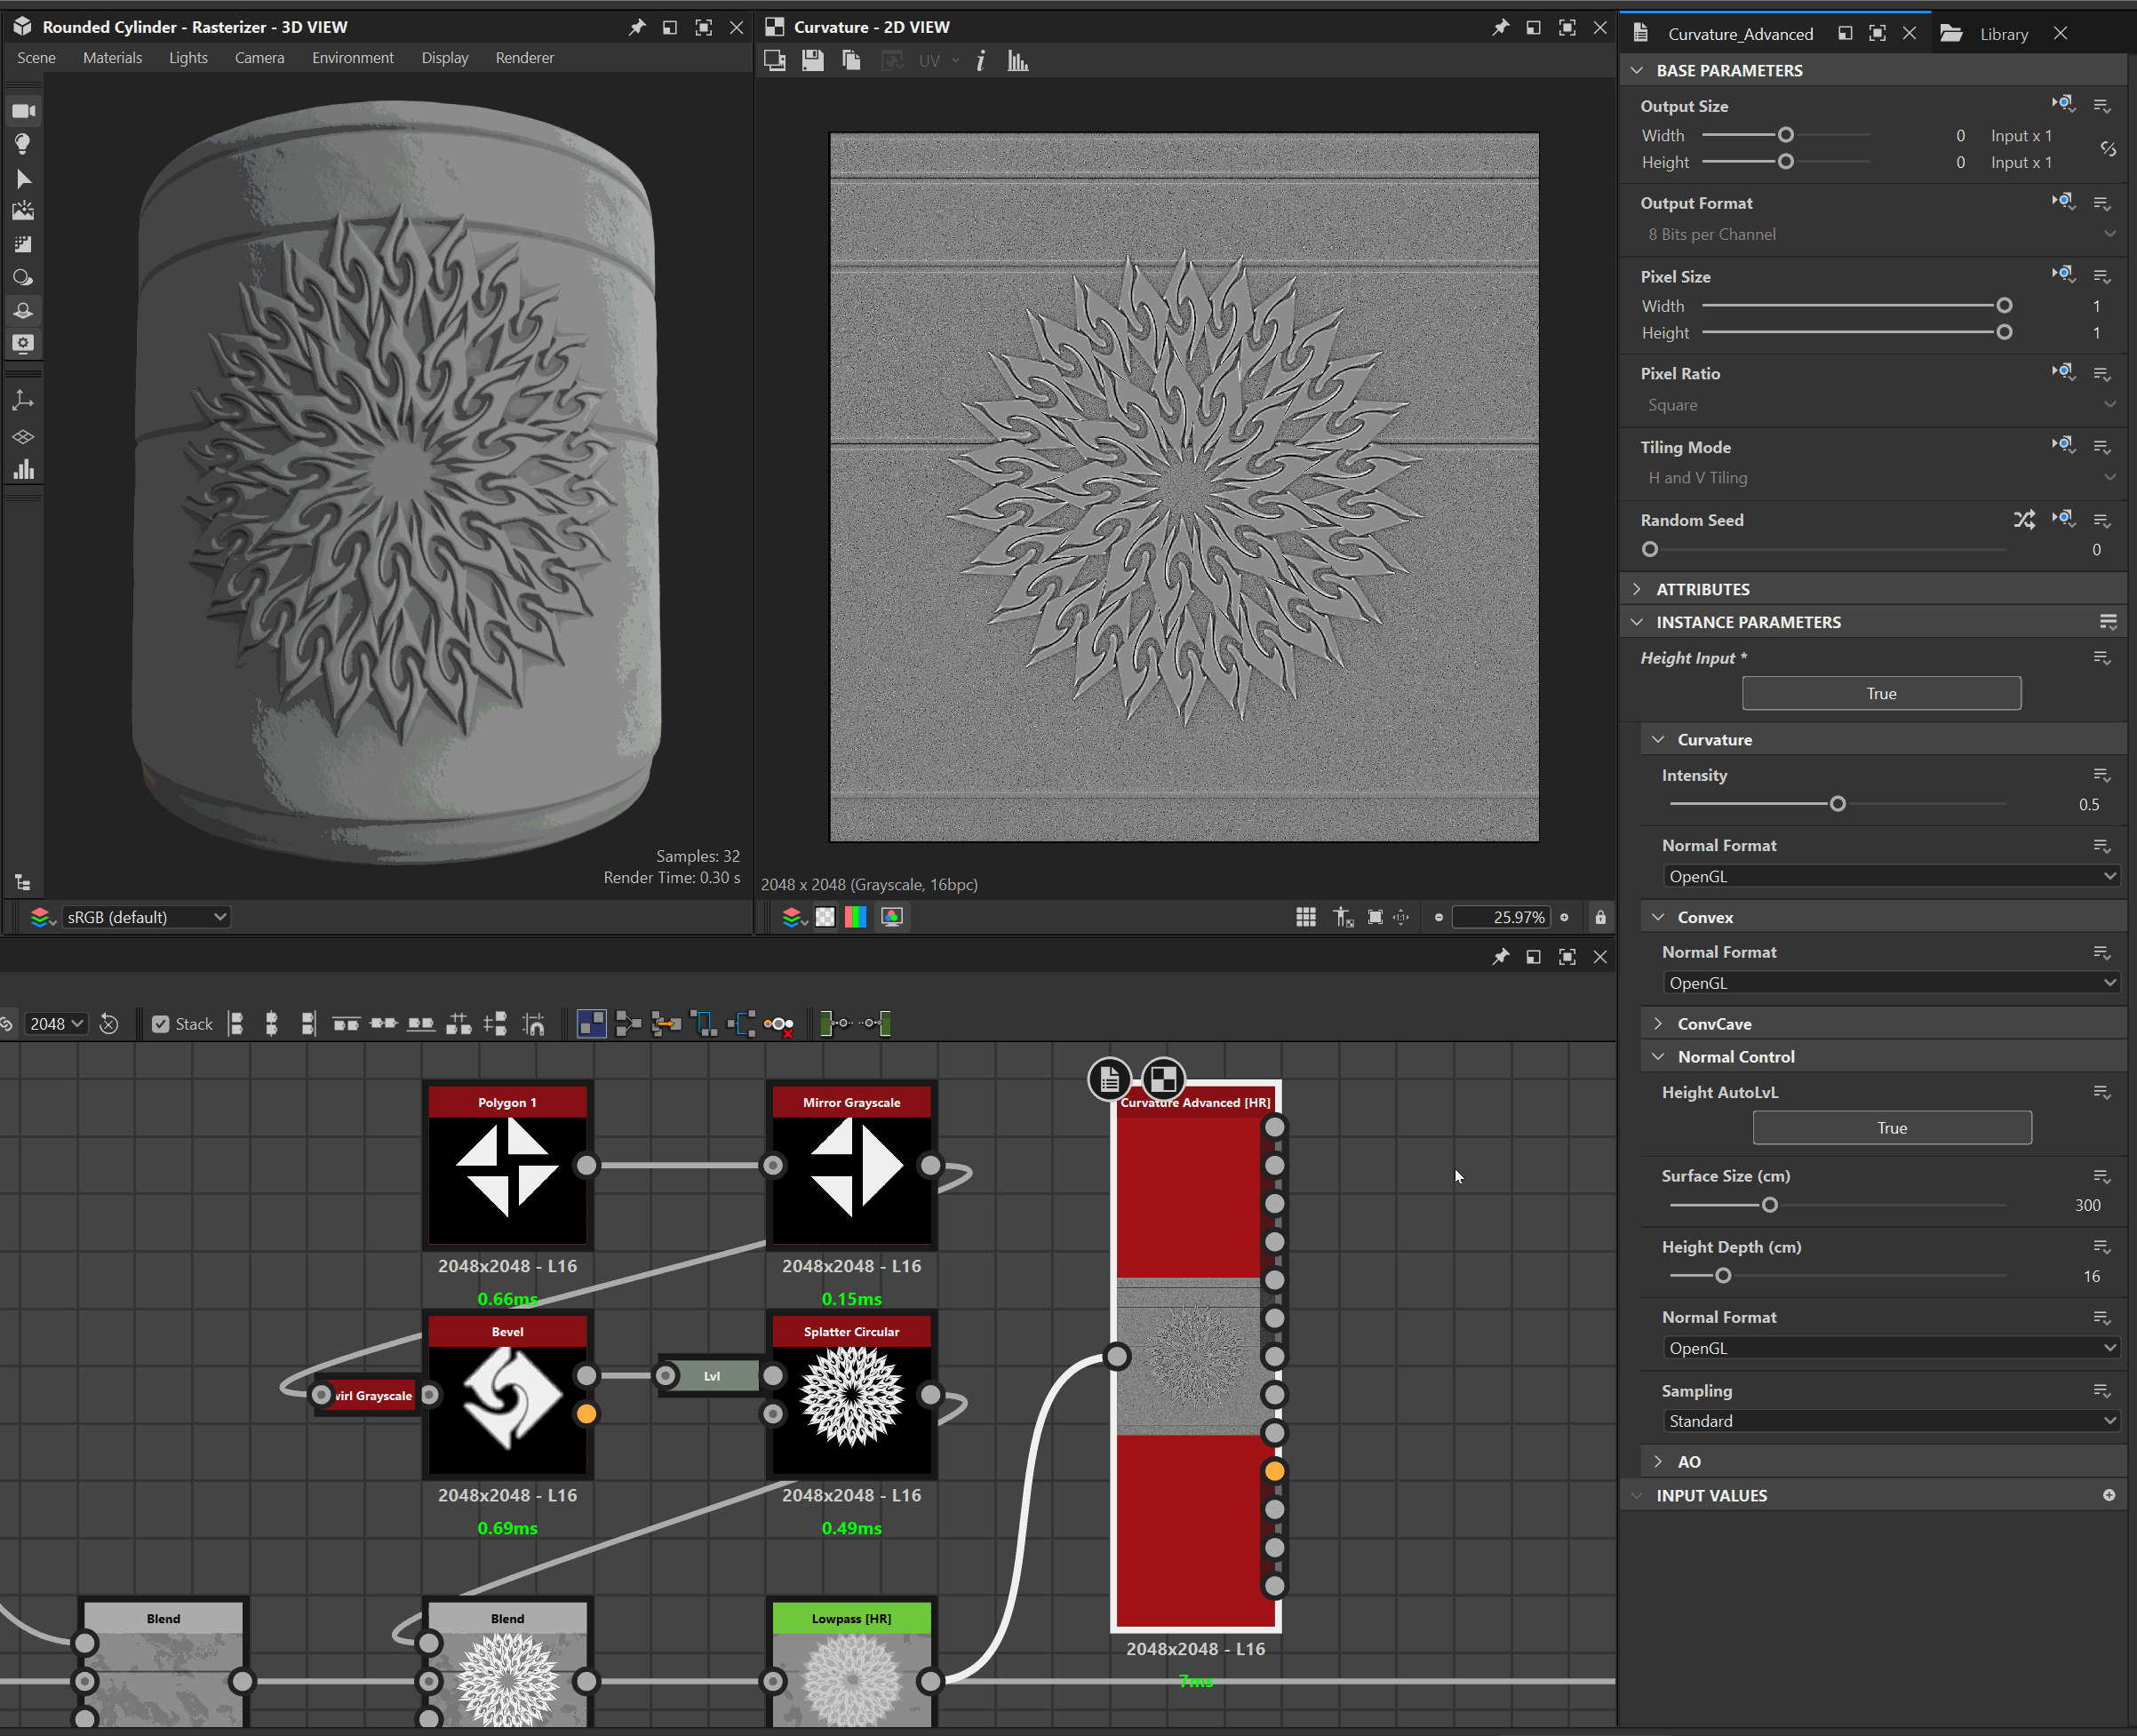Open the Materials menu in 3D view

pyautogui.click(x=112, y=58)
